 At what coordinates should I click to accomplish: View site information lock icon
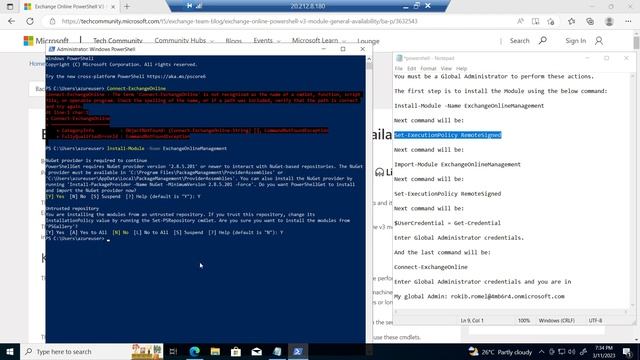(x=52, y=21)
